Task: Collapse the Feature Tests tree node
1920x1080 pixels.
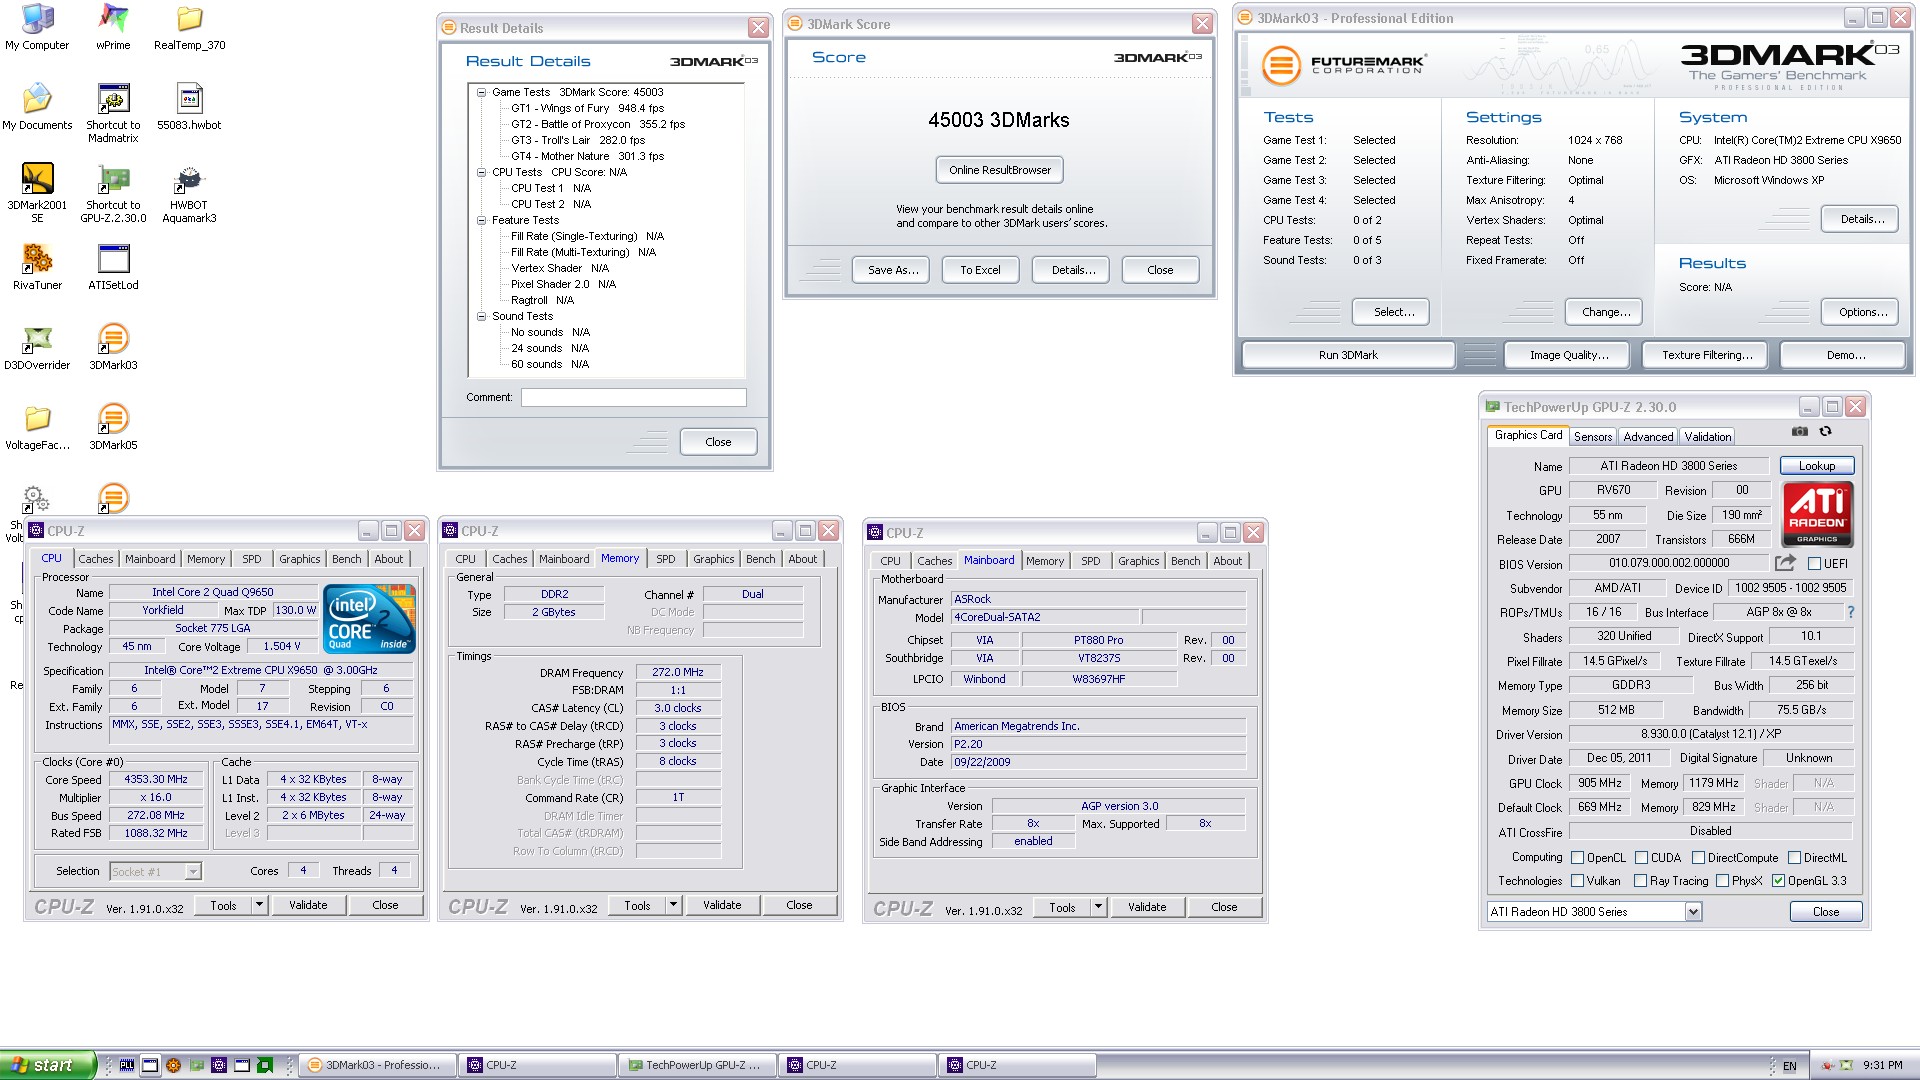Action: [x=481, y=220]
